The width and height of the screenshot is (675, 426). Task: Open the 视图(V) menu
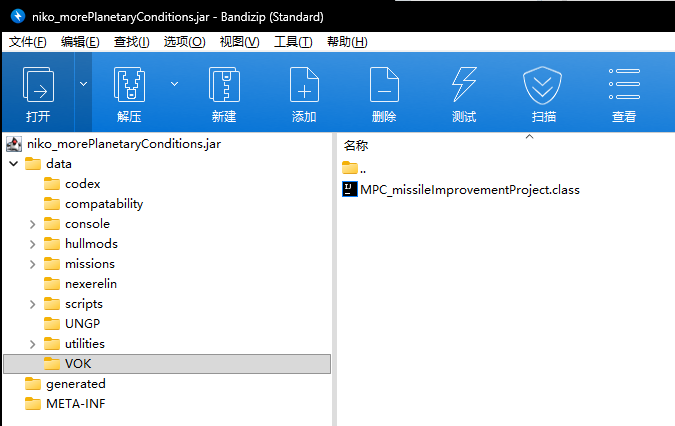tap(240, 42)
